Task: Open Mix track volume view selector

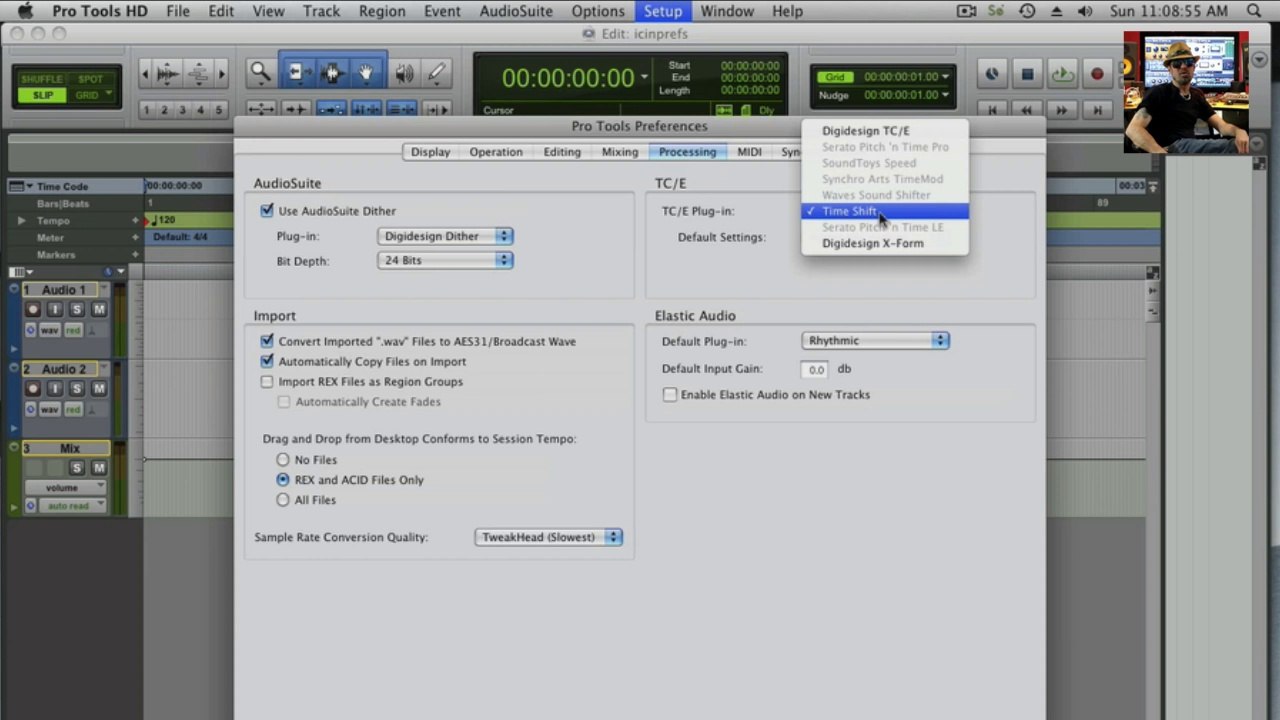Action: point(65,488)
